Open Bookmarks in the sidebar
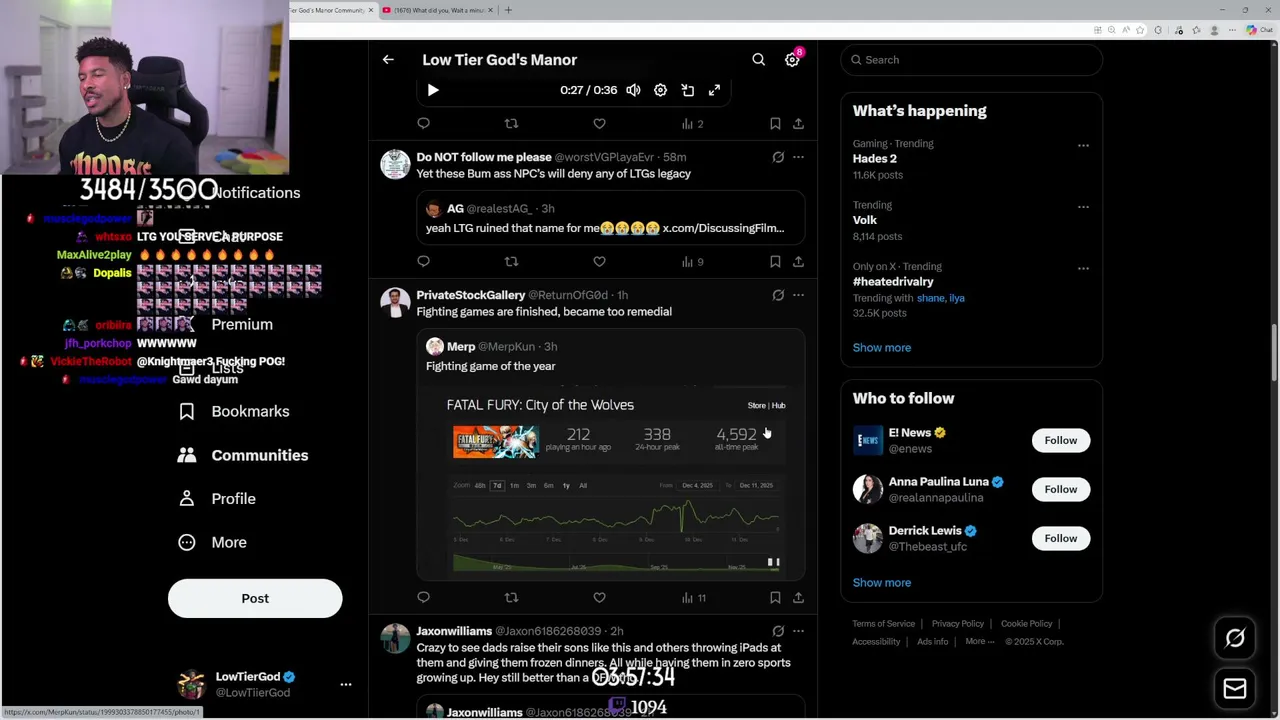1280x720 pixels. 233,411
